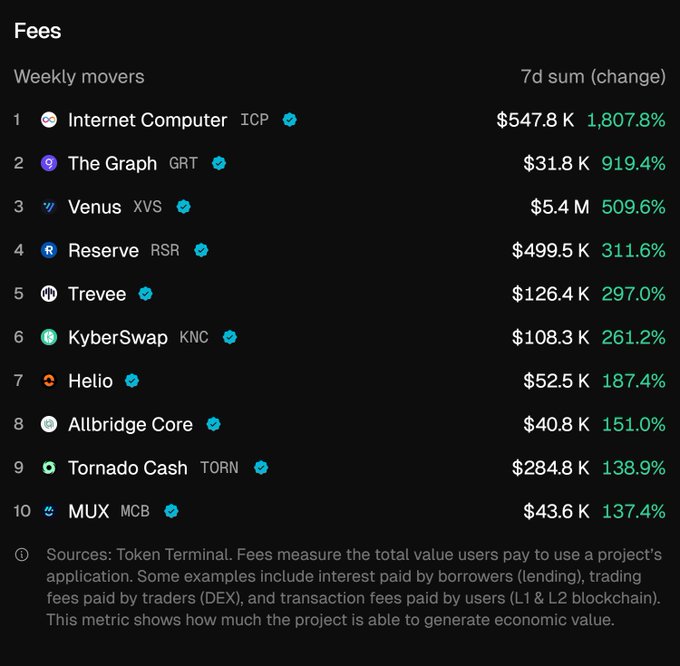
Task: Click The Graph purple logo icon
Action: 48,163
